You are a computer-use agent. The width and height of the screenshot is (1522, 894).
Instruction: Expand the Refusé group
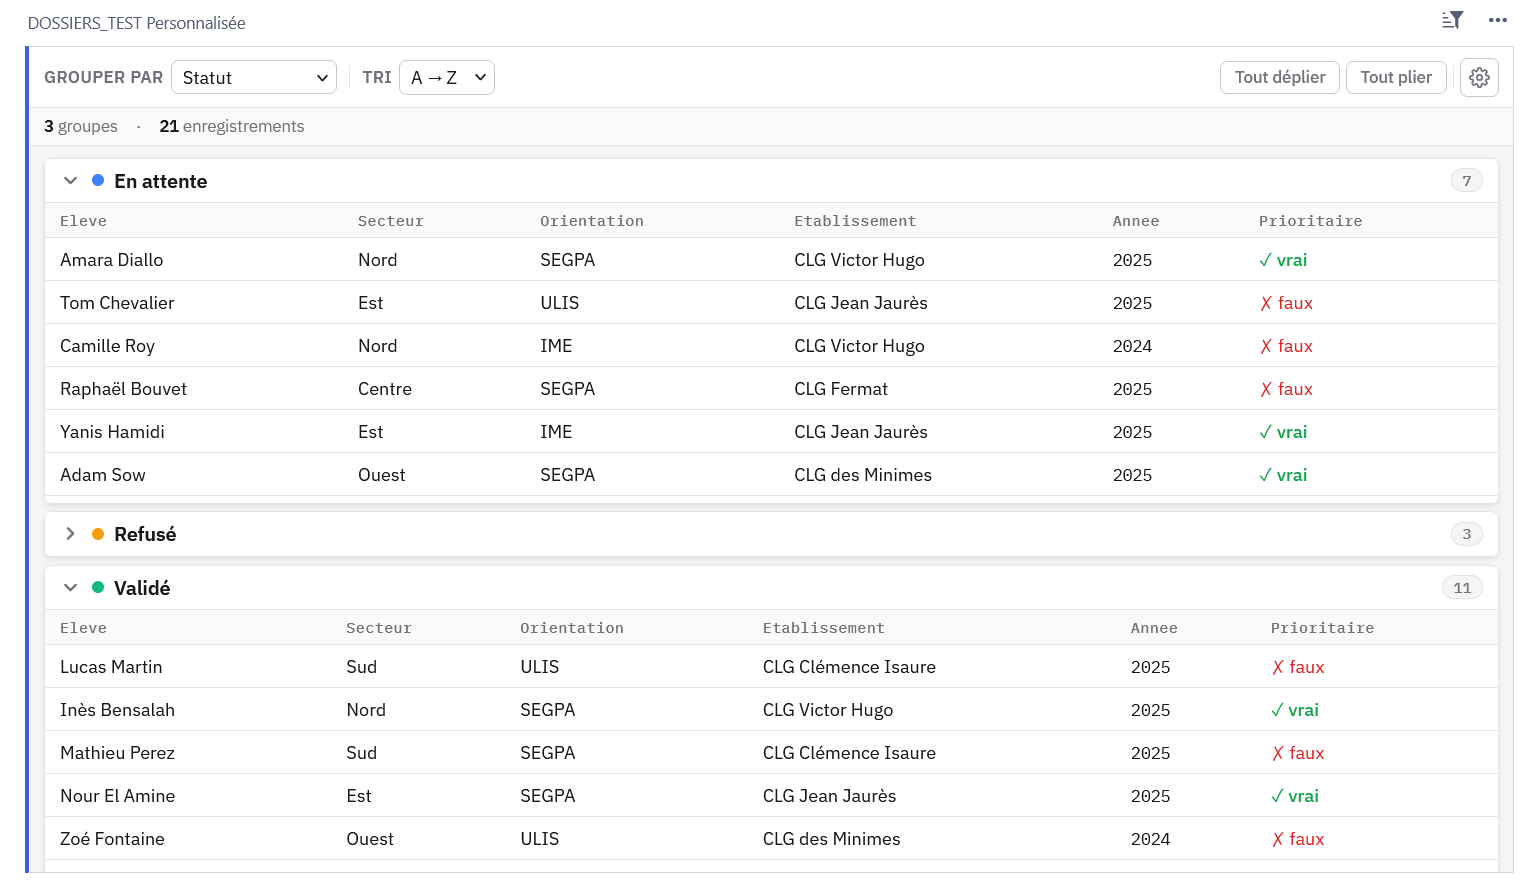pyautogui.click(x=70, y=534)
